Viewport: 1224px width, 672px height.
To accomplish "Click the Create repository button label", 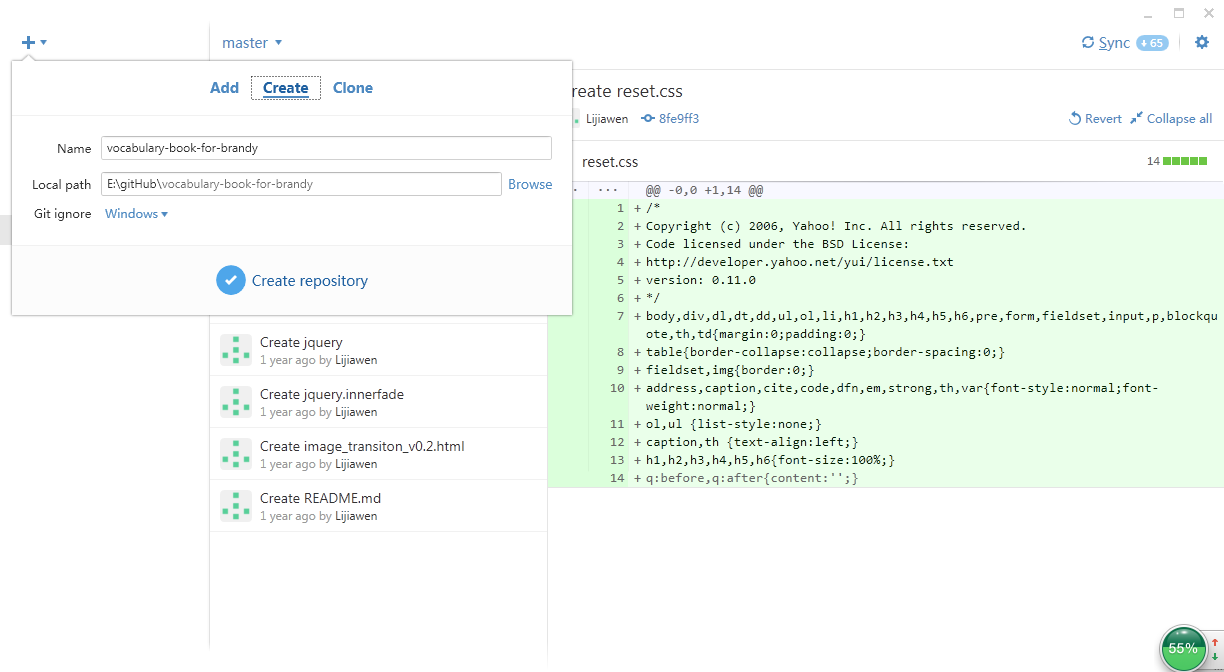I will pyautogui.click(x=310, y=281).
